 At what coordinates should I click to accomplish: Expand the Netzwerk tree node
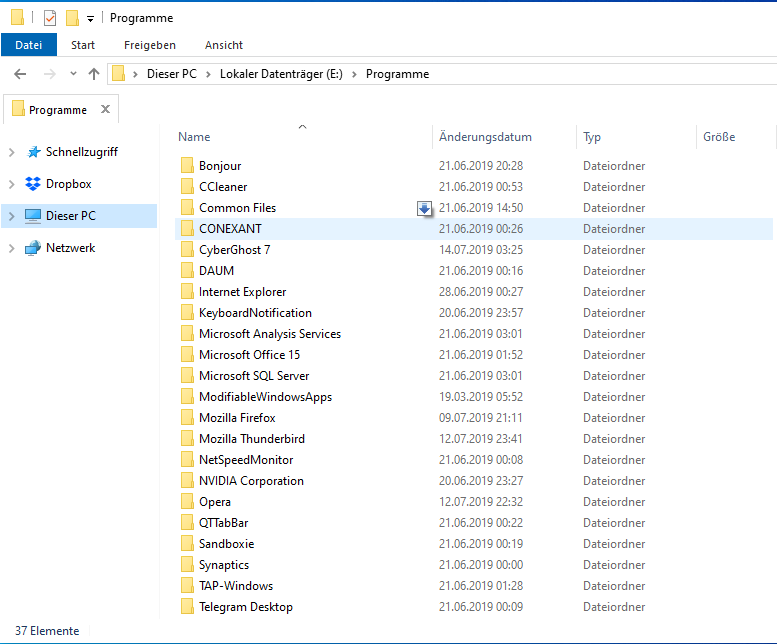click(x=11, y=248)
